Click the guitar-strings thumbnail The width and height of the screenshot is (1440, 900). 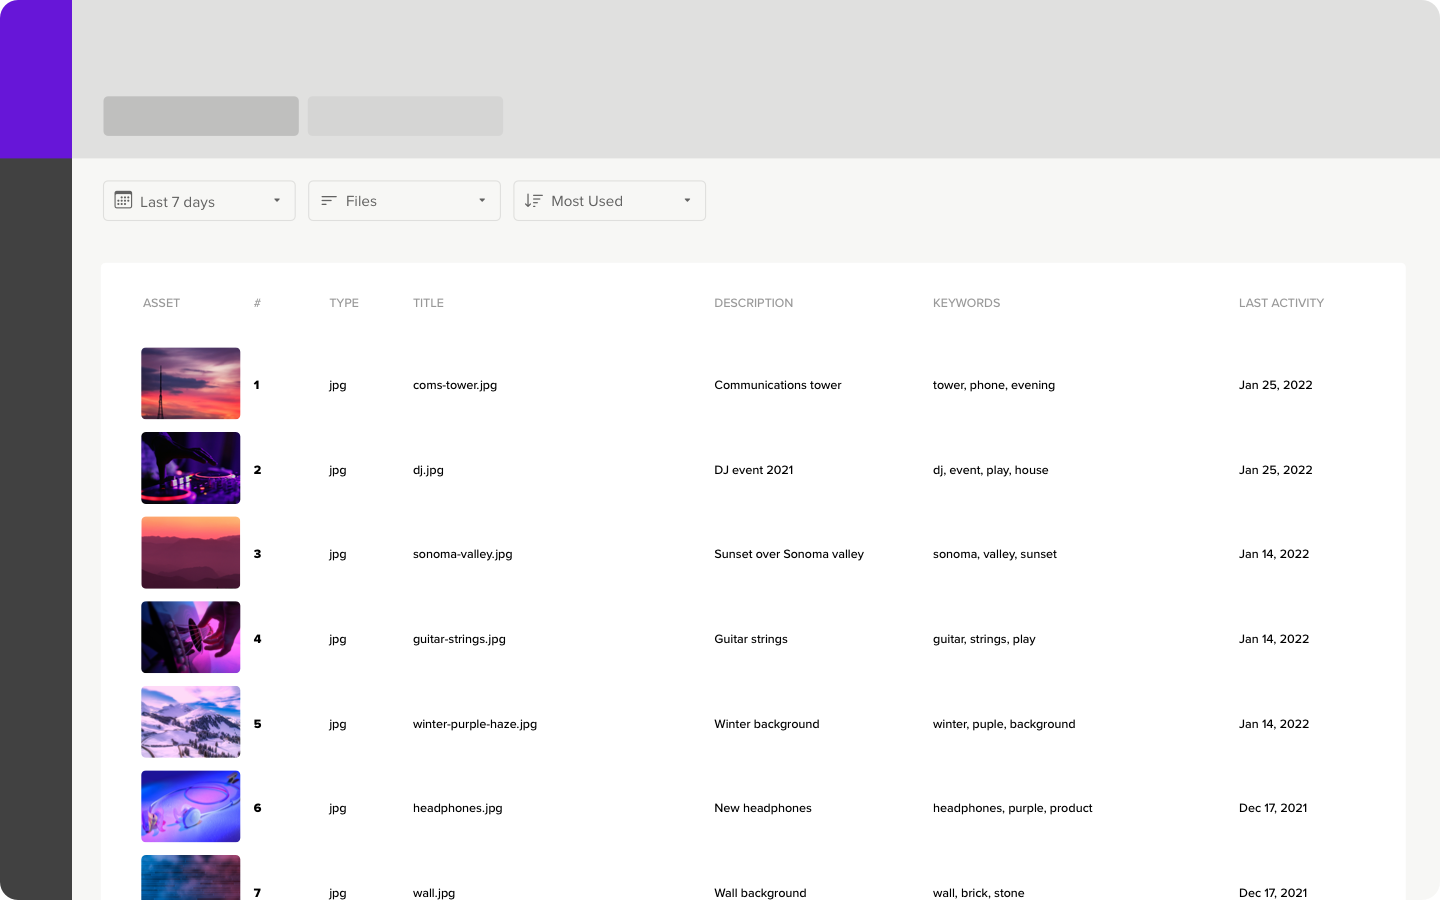pos(190,637)
